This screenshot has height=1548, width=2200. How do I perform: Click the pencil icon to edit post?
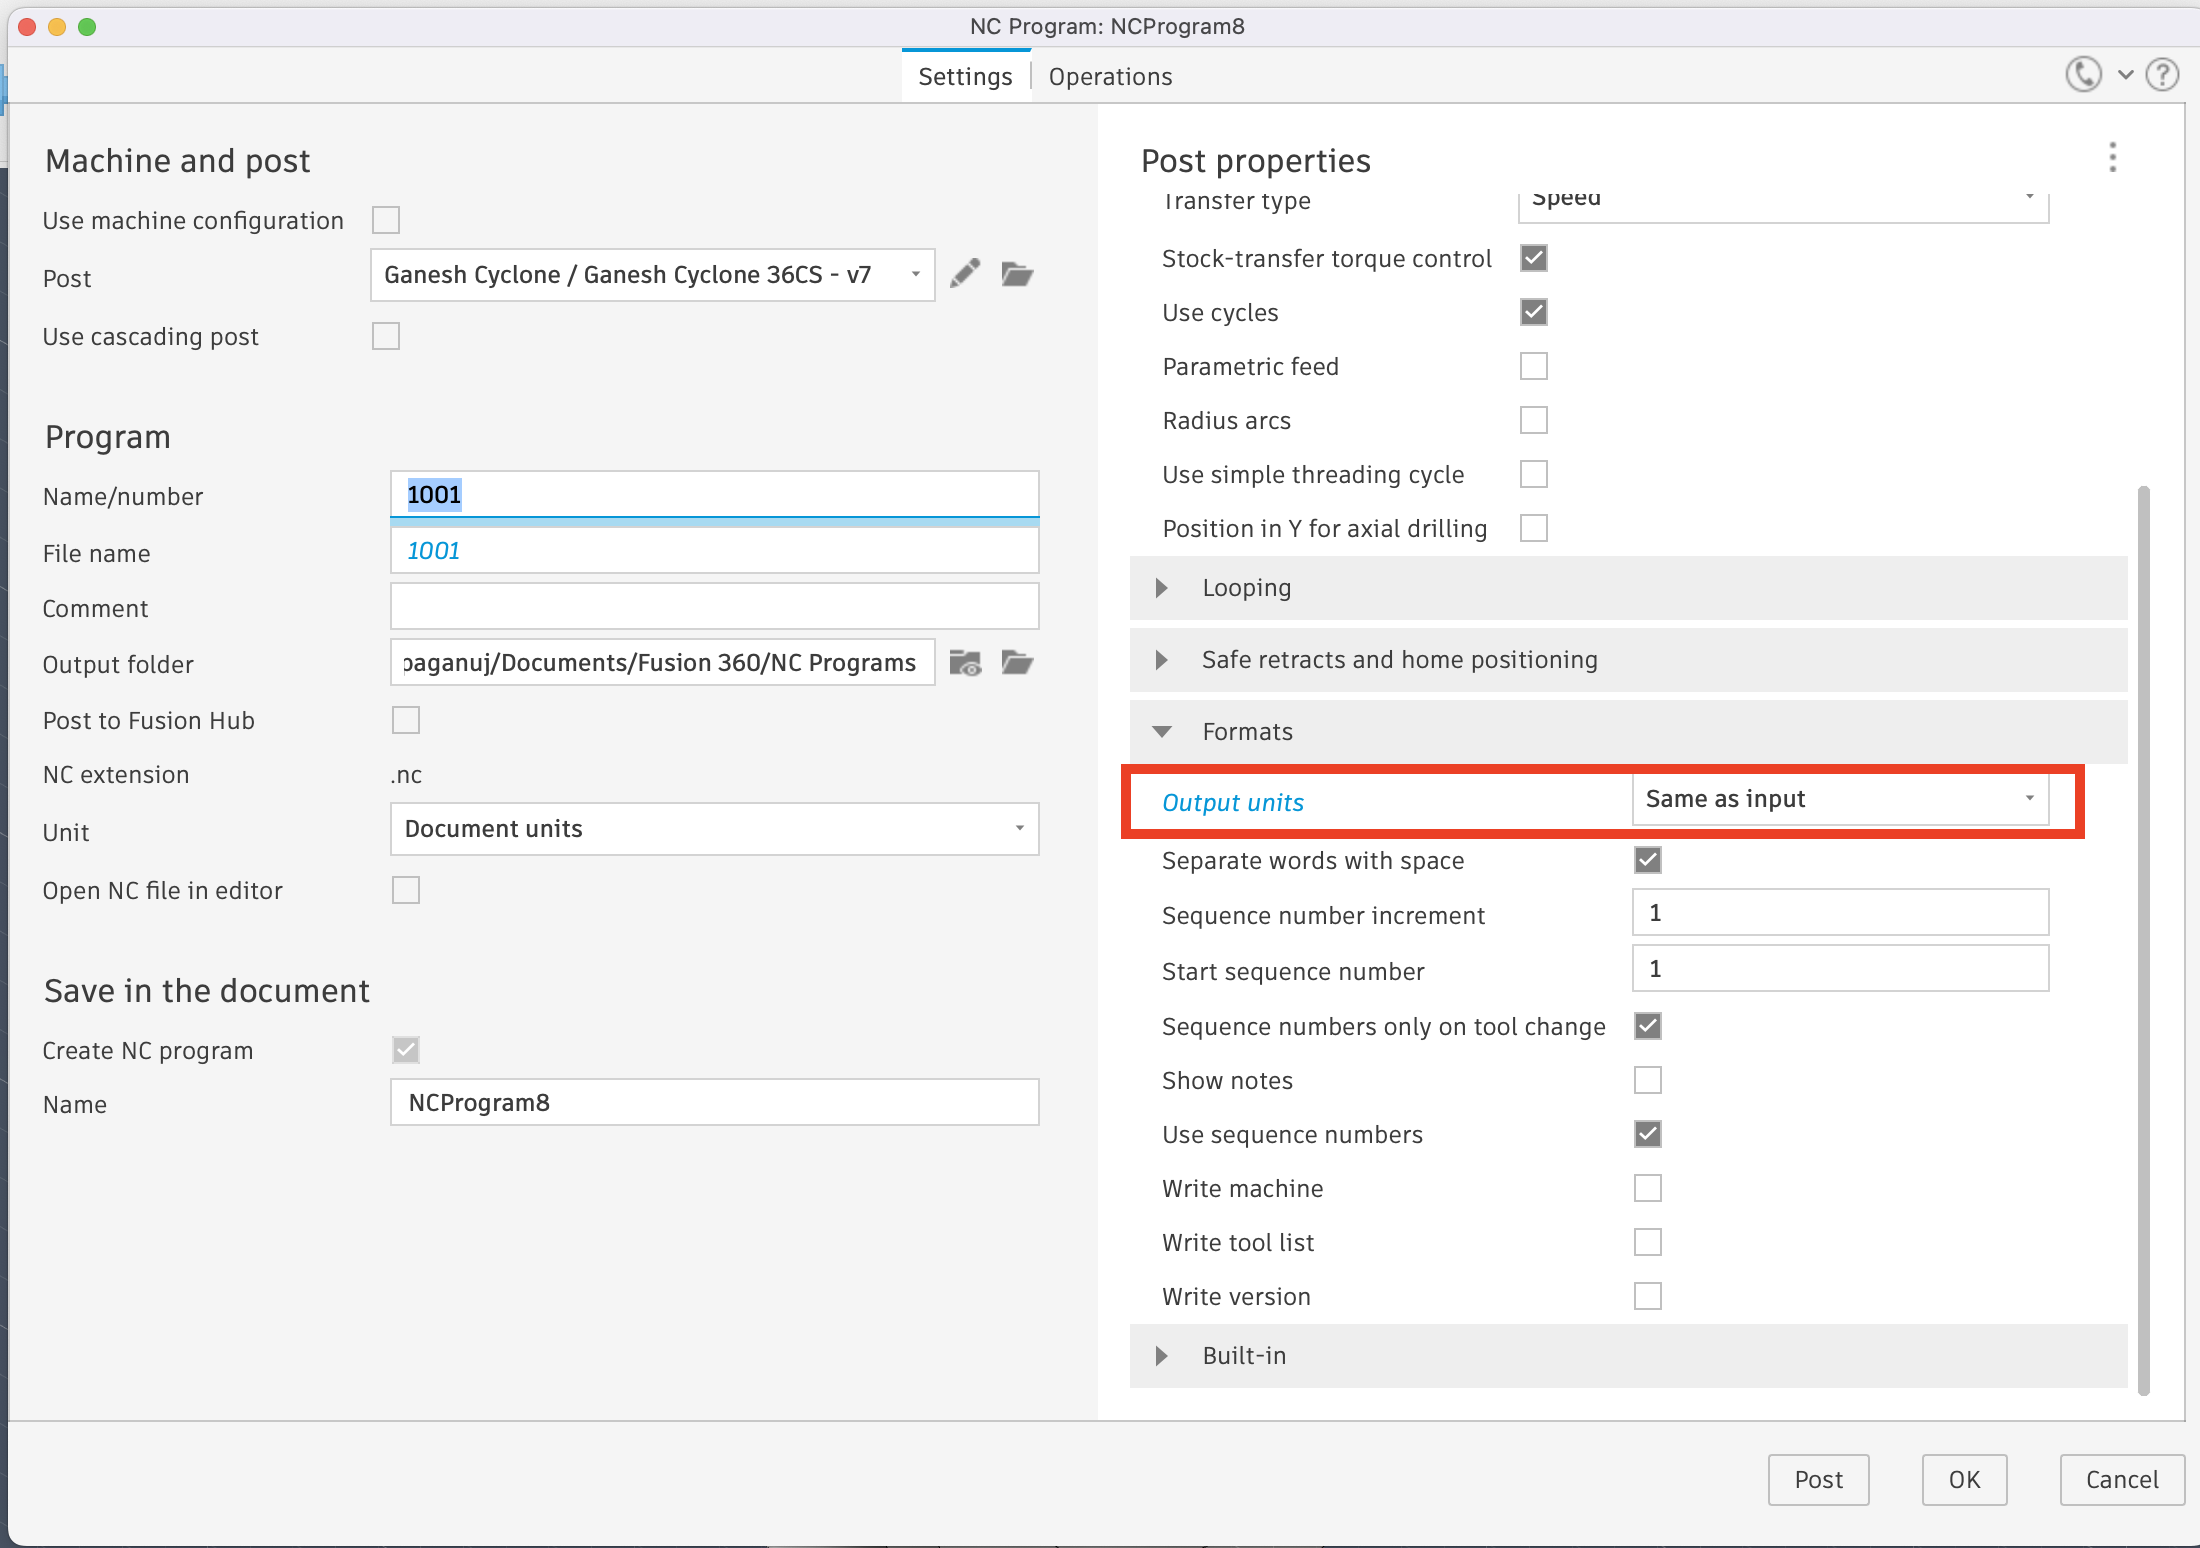click(965, 274)
